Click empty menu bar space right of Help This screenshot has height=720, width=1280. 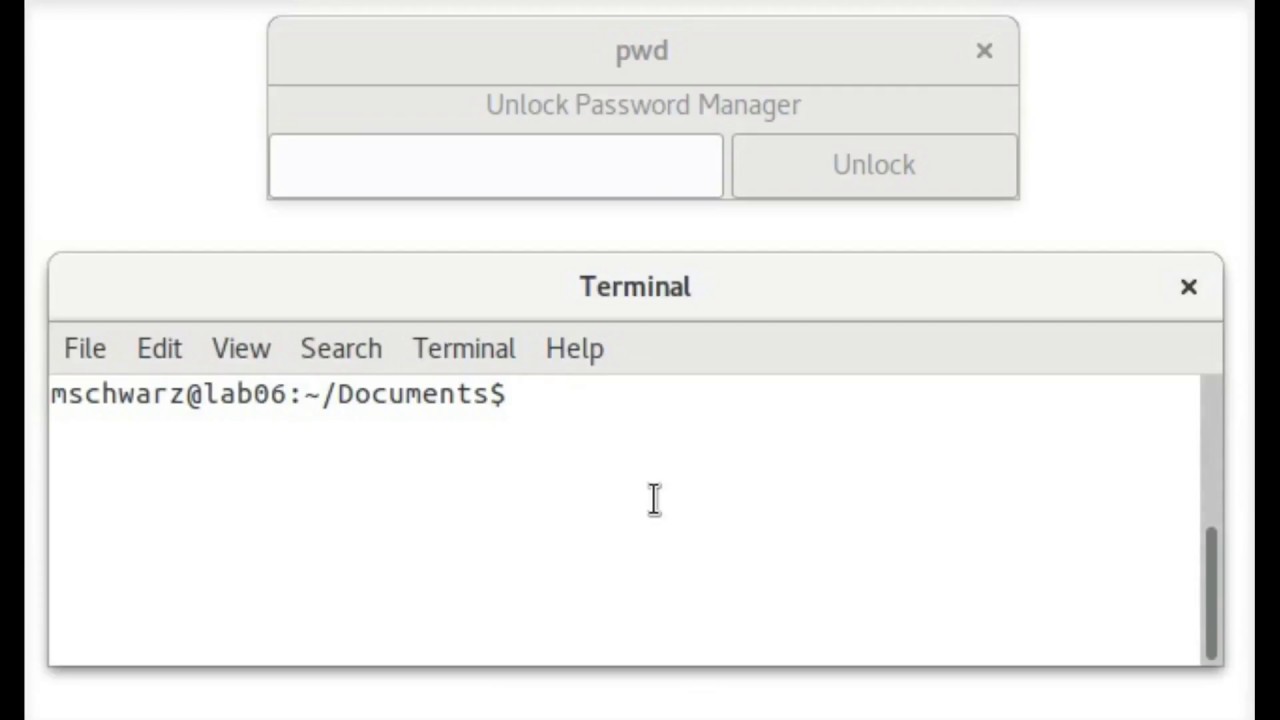[x=900, y=348]
